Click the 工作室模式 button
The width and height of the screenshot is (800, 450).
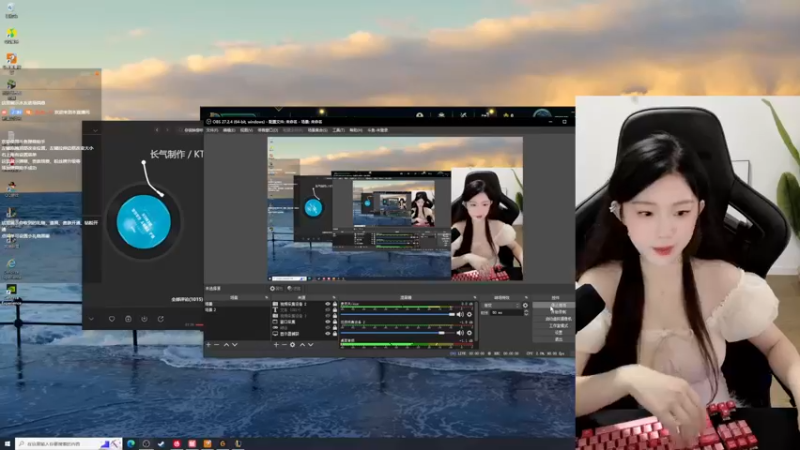pos(554,325)
